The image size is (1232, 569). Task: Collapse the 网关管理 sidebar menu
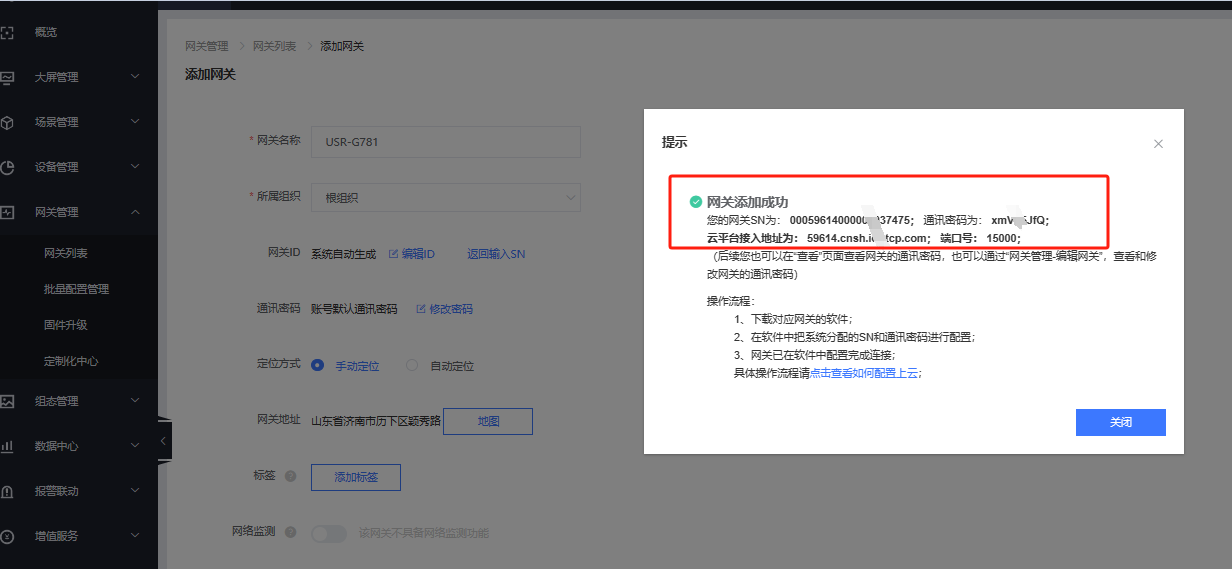pyautogui.click(x=136, y=212)
